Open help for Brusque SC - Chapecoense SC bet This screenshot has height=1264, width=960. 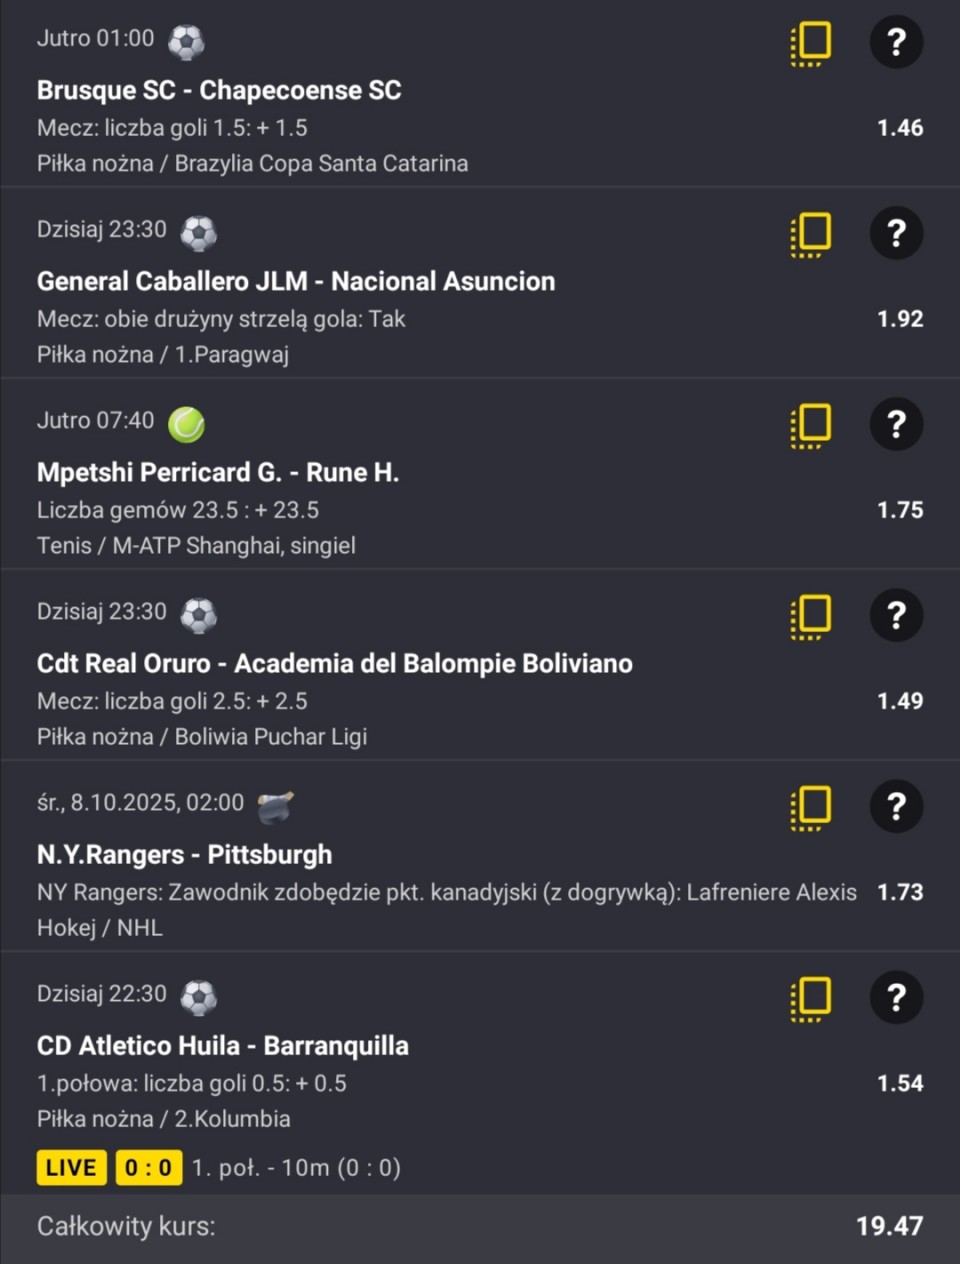point(896,42)
